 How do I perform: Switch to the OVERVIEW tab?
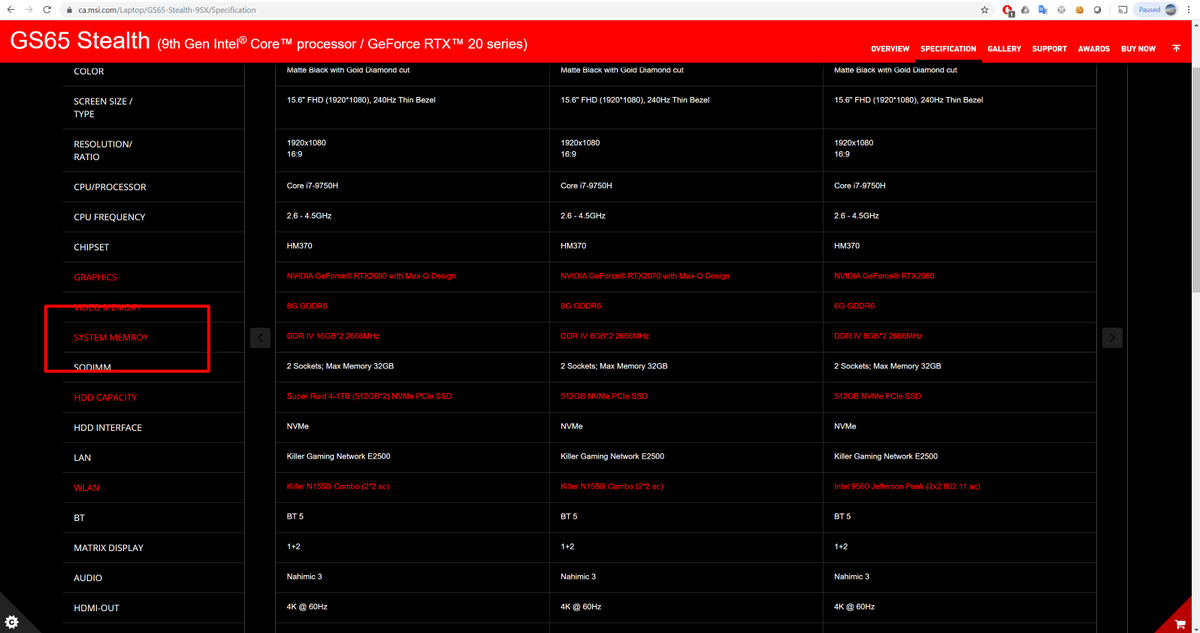pos(890,49)
